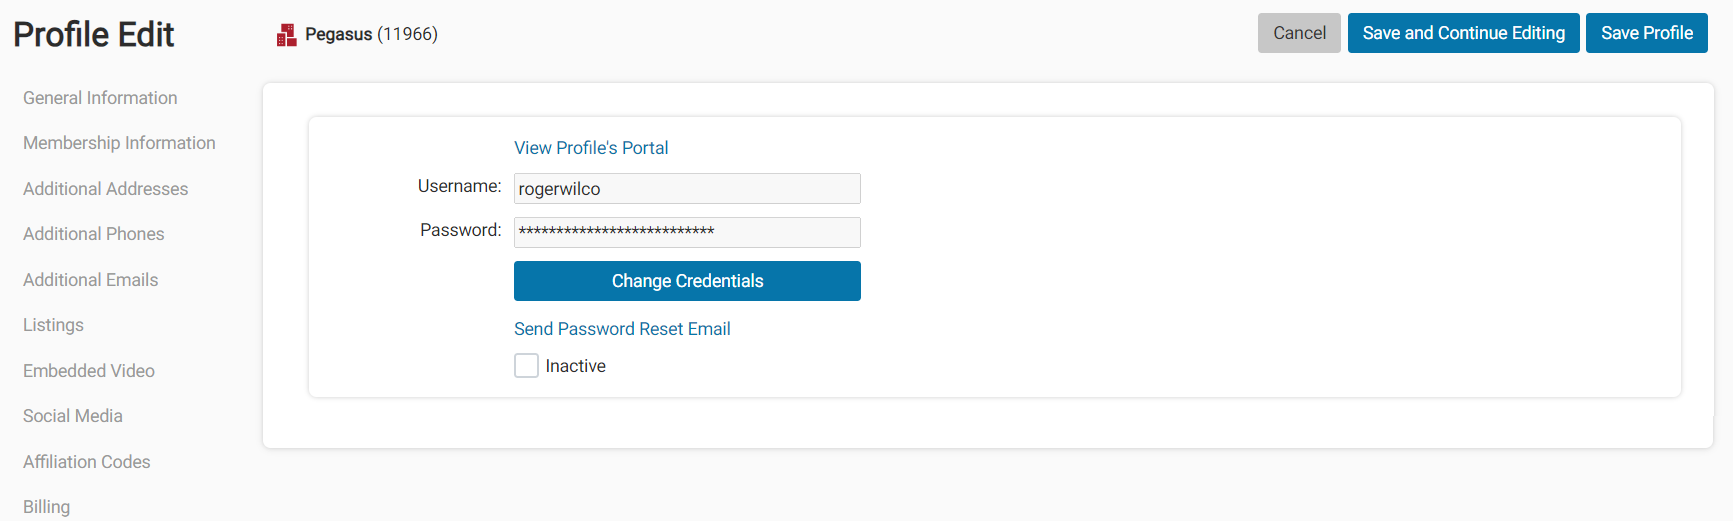The width and height of the screenshot is (1733, 521).
Task: Open View Profile's Portal link
Action: [x=591, y=148]
